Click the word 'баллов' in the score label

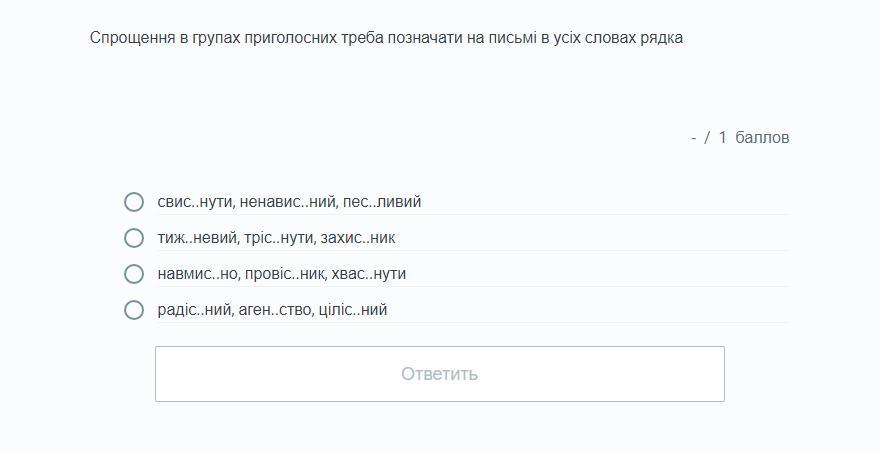(762, 138)
